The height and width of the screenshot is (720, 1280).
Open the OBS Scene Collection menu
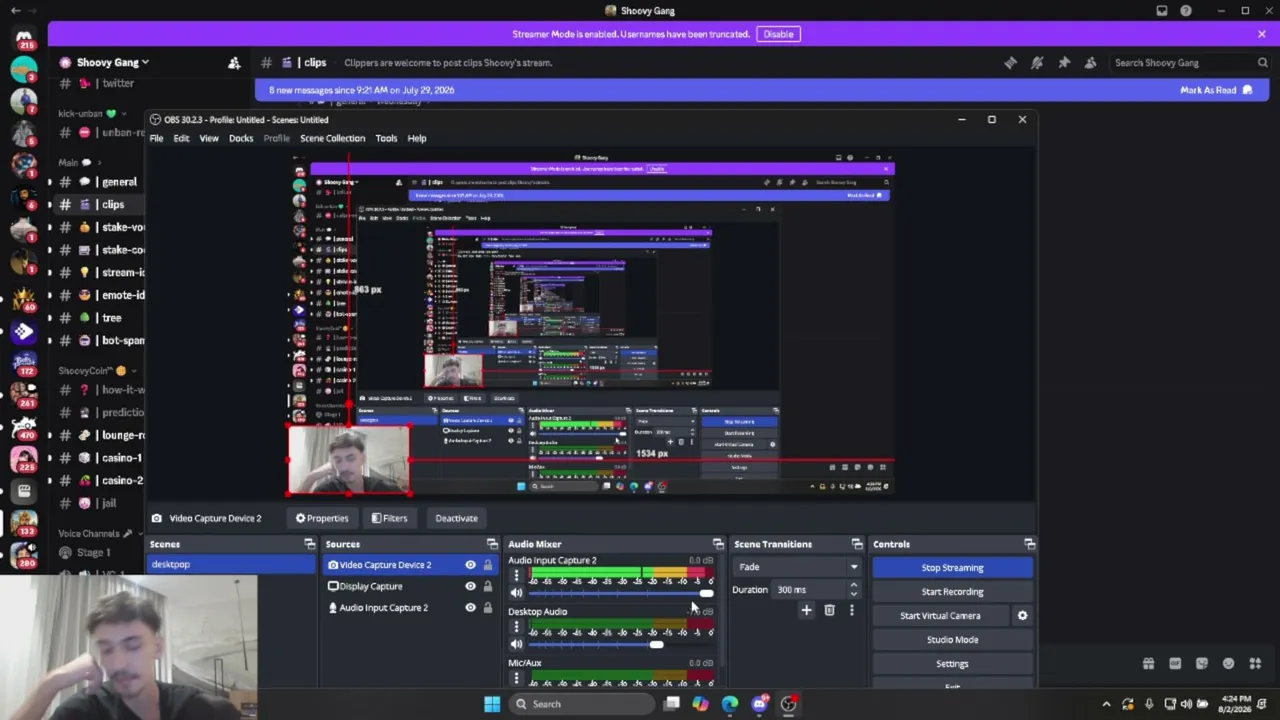pos(333,138)
